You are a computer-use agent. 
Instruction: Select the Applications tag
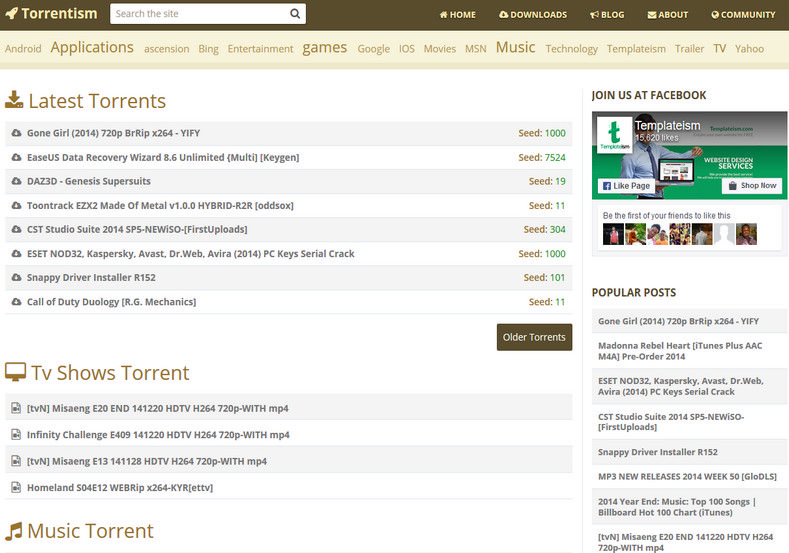(x=92, y=47)
